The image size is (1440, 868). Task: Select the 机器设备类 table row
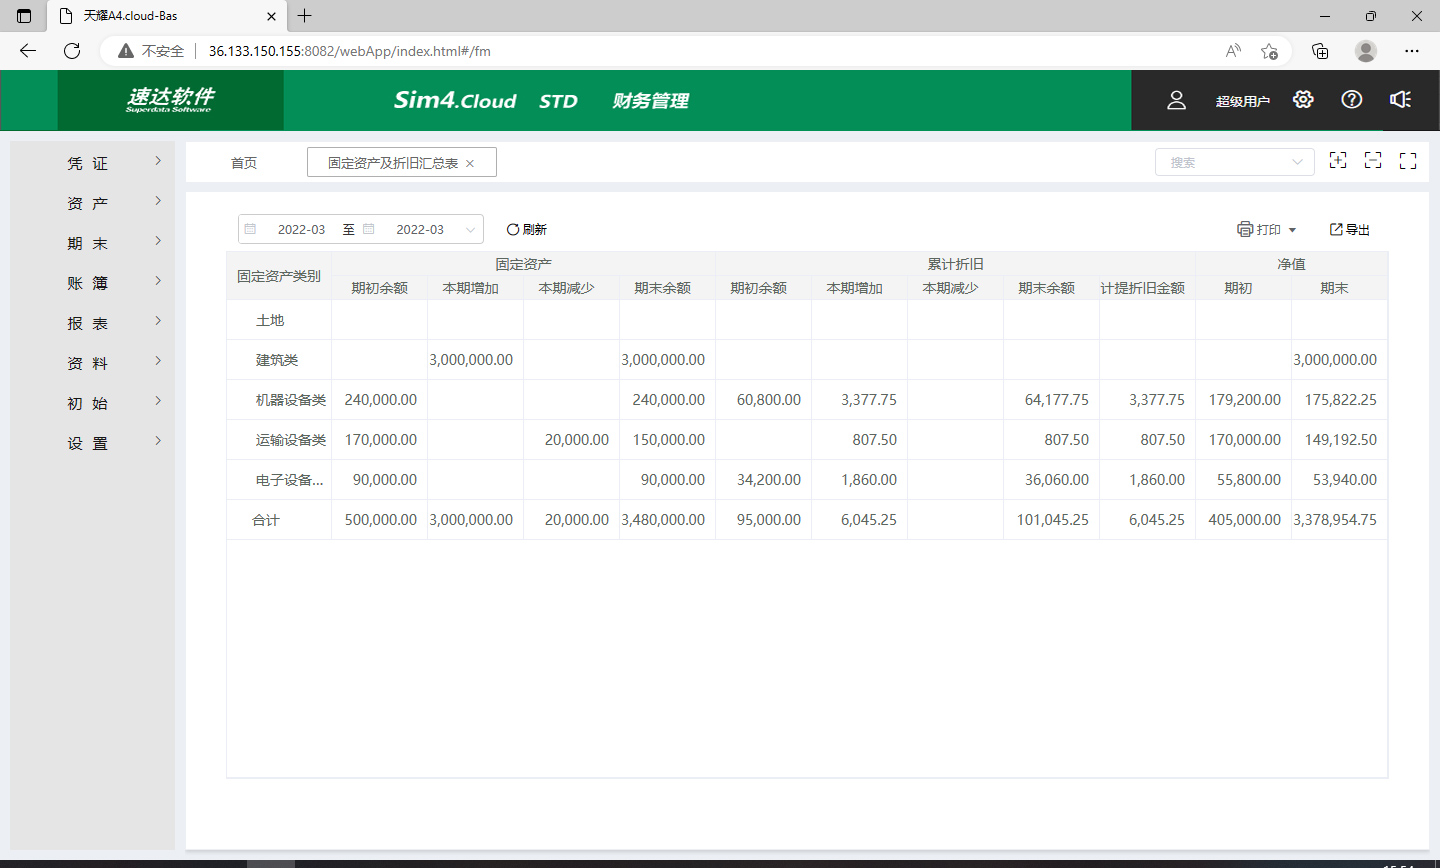pos(290,400)
